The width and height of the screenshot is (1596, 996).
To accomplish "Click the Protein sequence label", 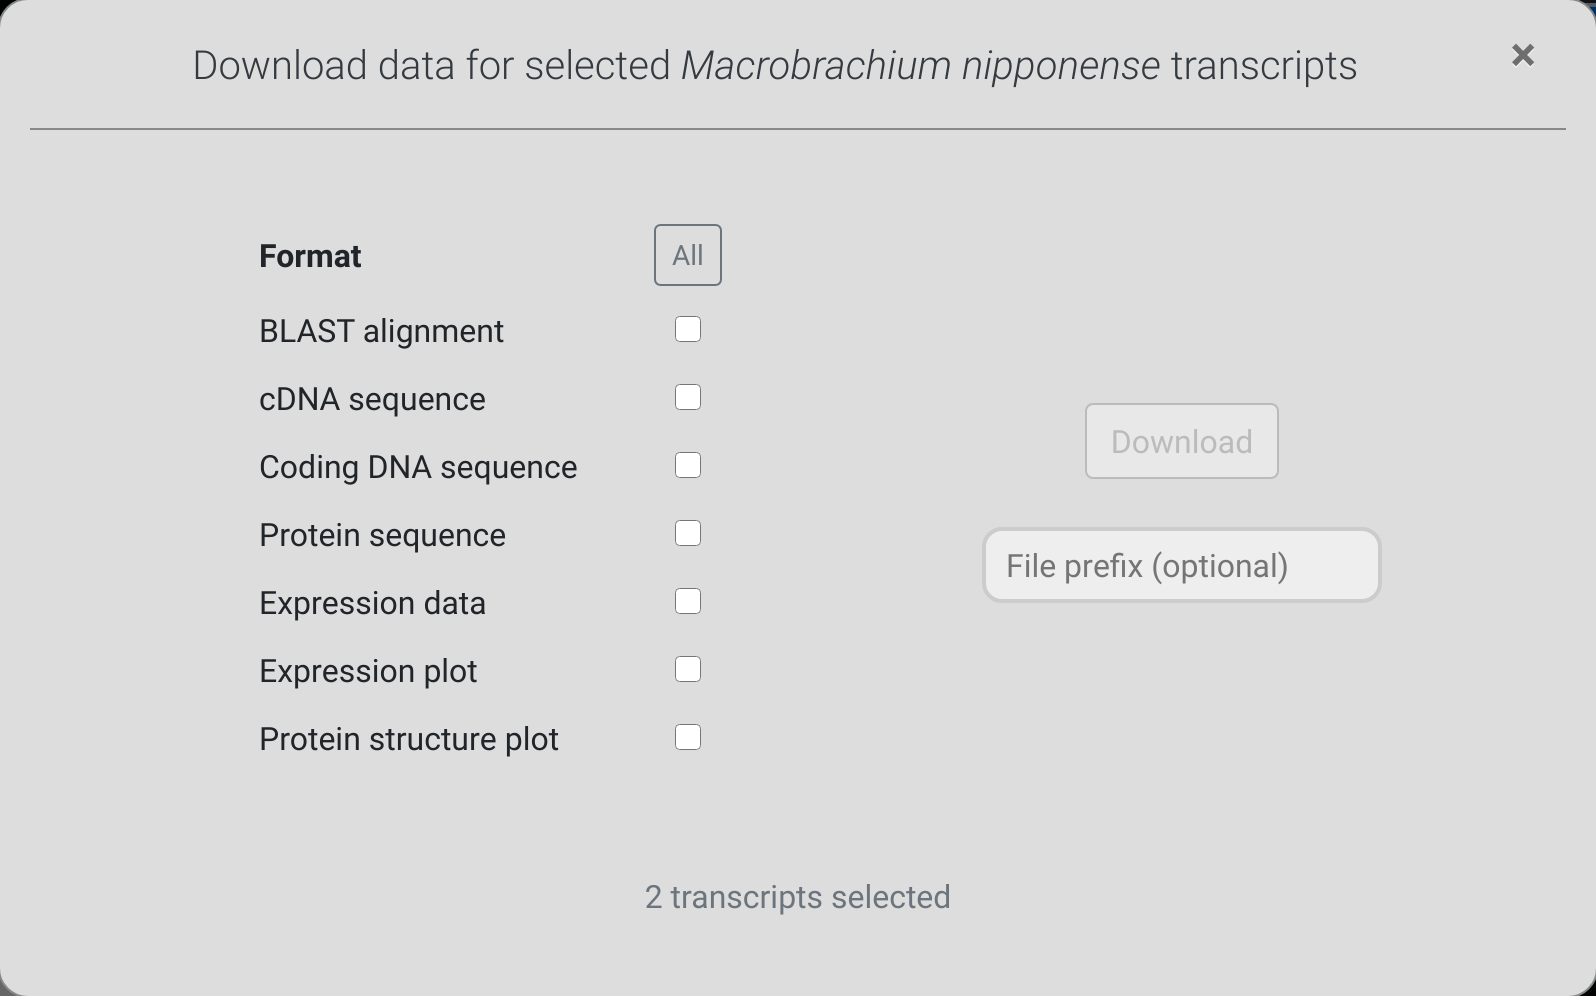I will [x=382, y=535].
